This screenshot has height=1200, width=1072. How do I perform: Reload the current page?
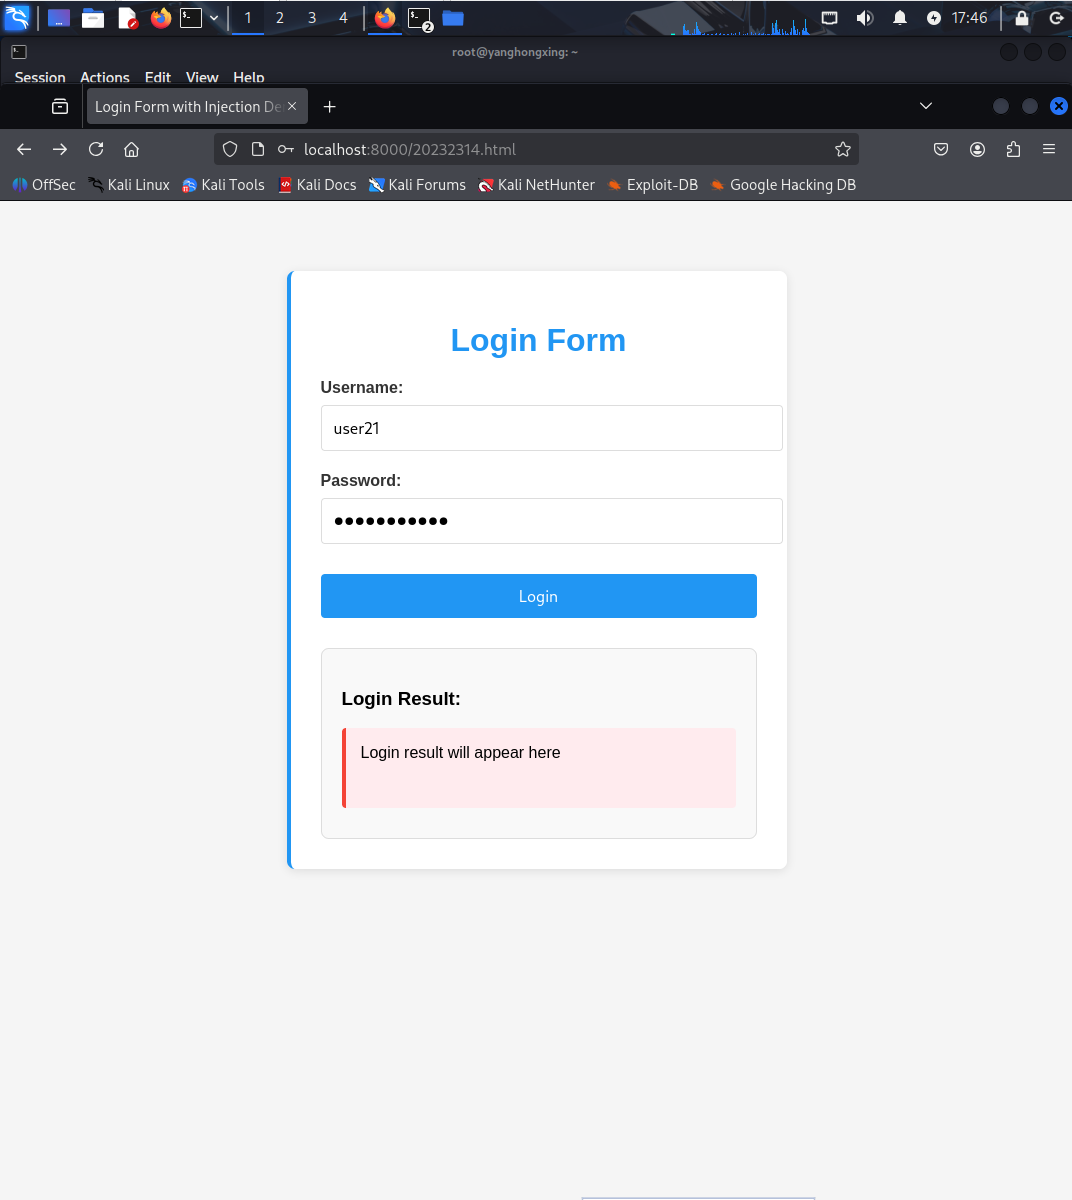(x=96, y=149)
